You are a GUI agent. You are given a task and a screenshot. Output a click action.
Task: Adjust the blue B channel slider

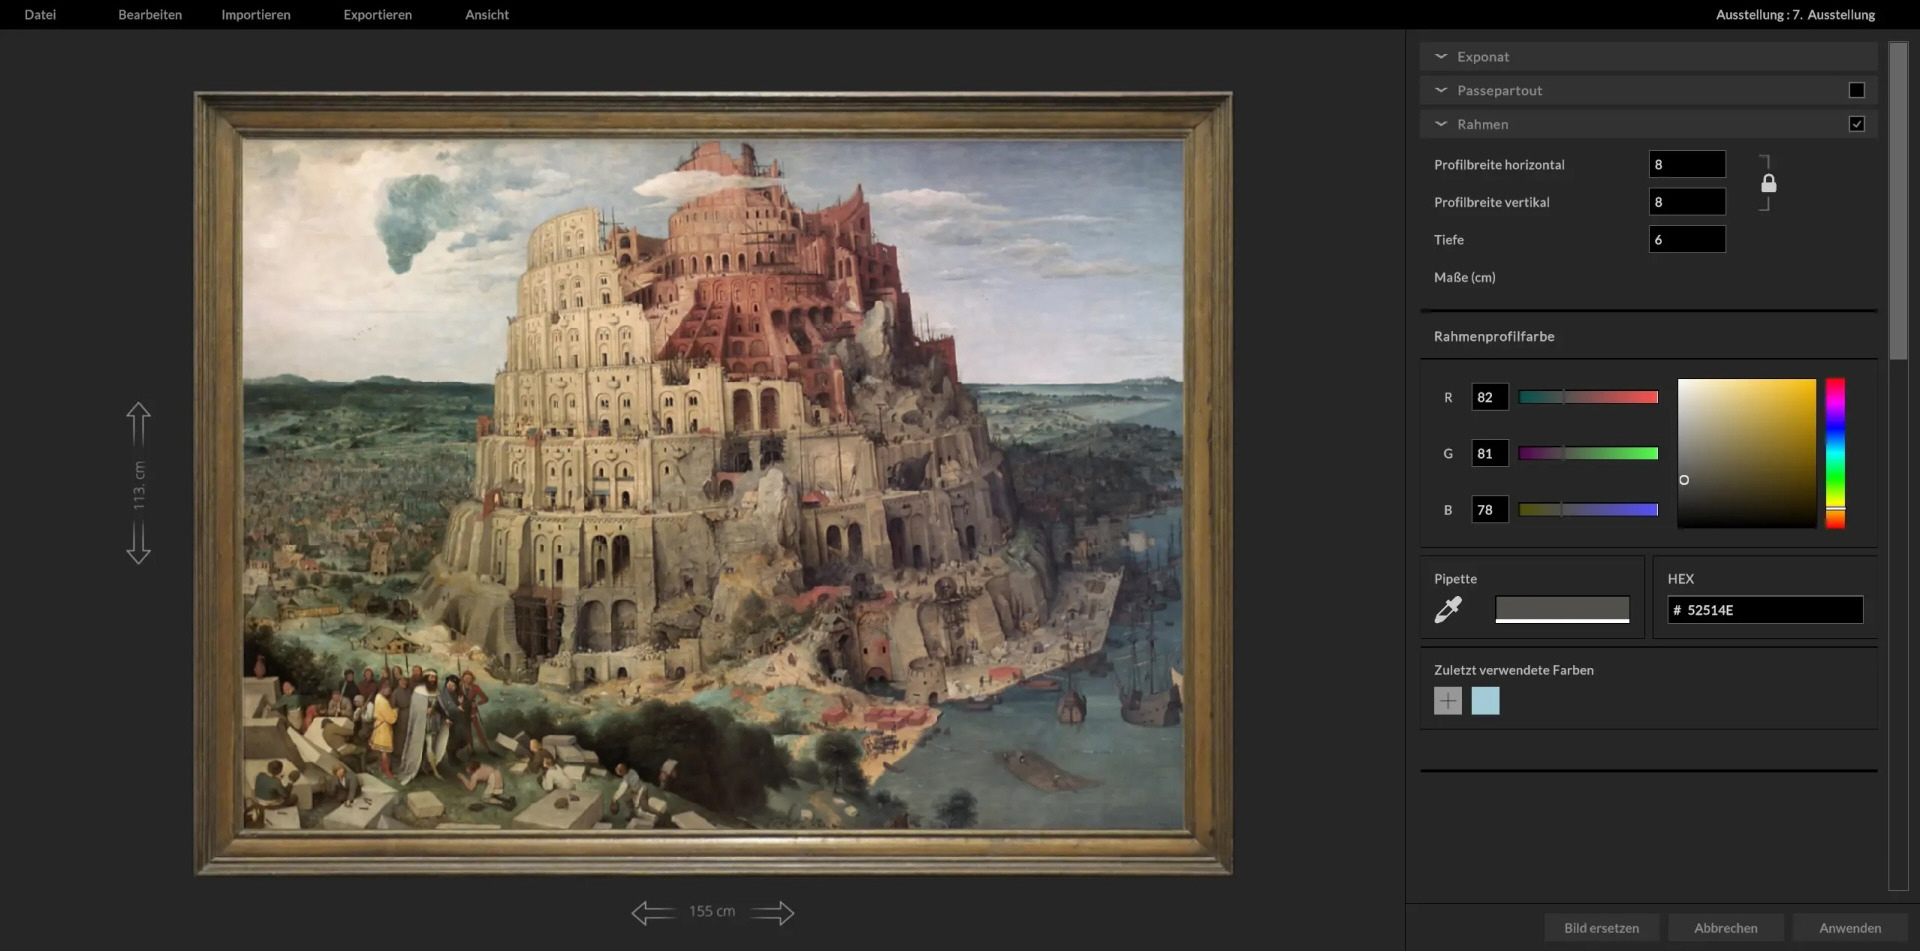point(1588,510)
